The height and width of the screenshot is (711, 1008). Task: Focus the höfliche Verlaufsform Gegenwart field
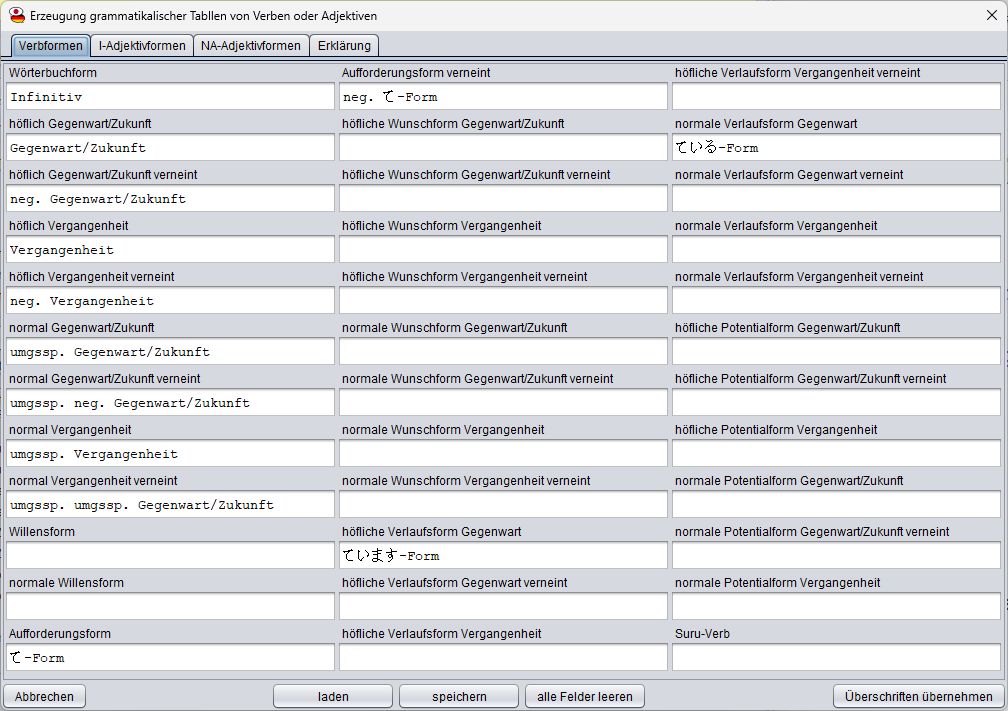point(503,556)
